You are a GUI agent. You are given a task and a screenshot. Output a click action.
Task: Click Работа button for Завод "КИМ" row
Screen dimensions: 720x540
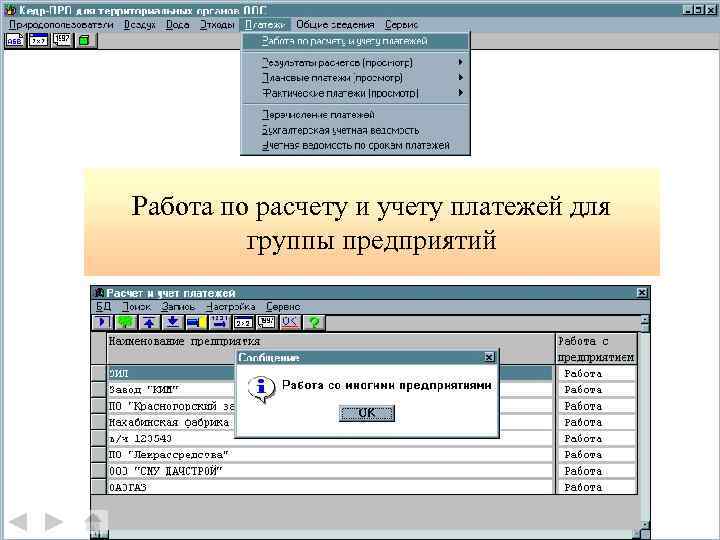(596, 389)
